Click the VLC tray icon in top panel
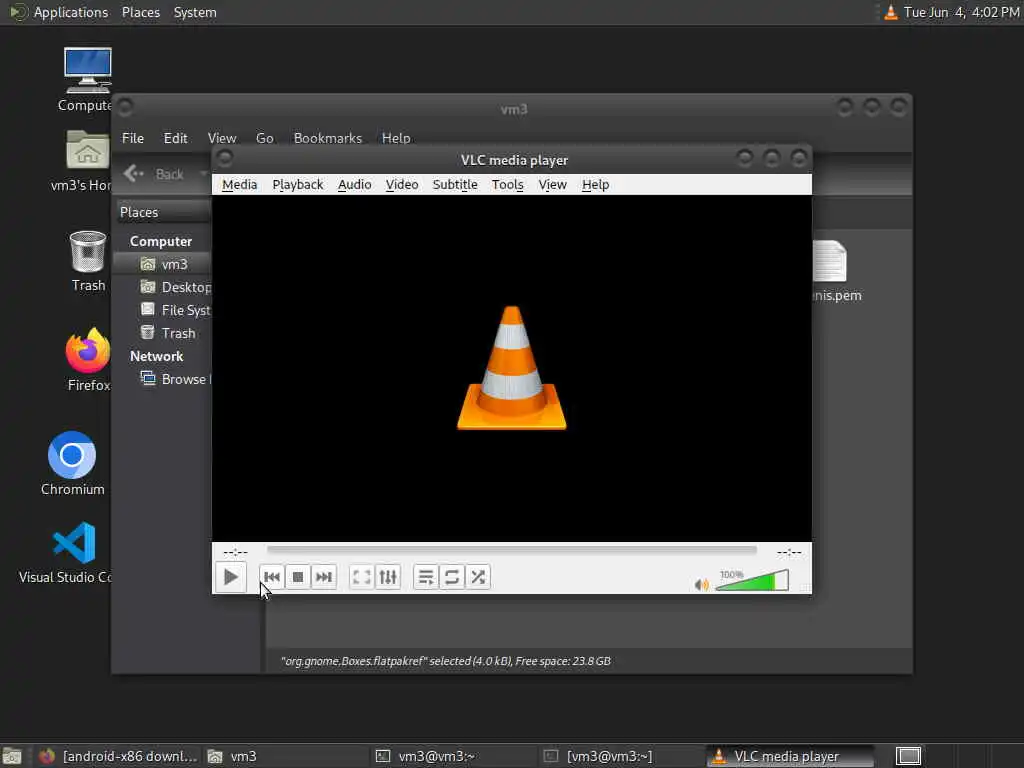The width and height of the screenshot is (1024, 768). click(x=890, y=12)
